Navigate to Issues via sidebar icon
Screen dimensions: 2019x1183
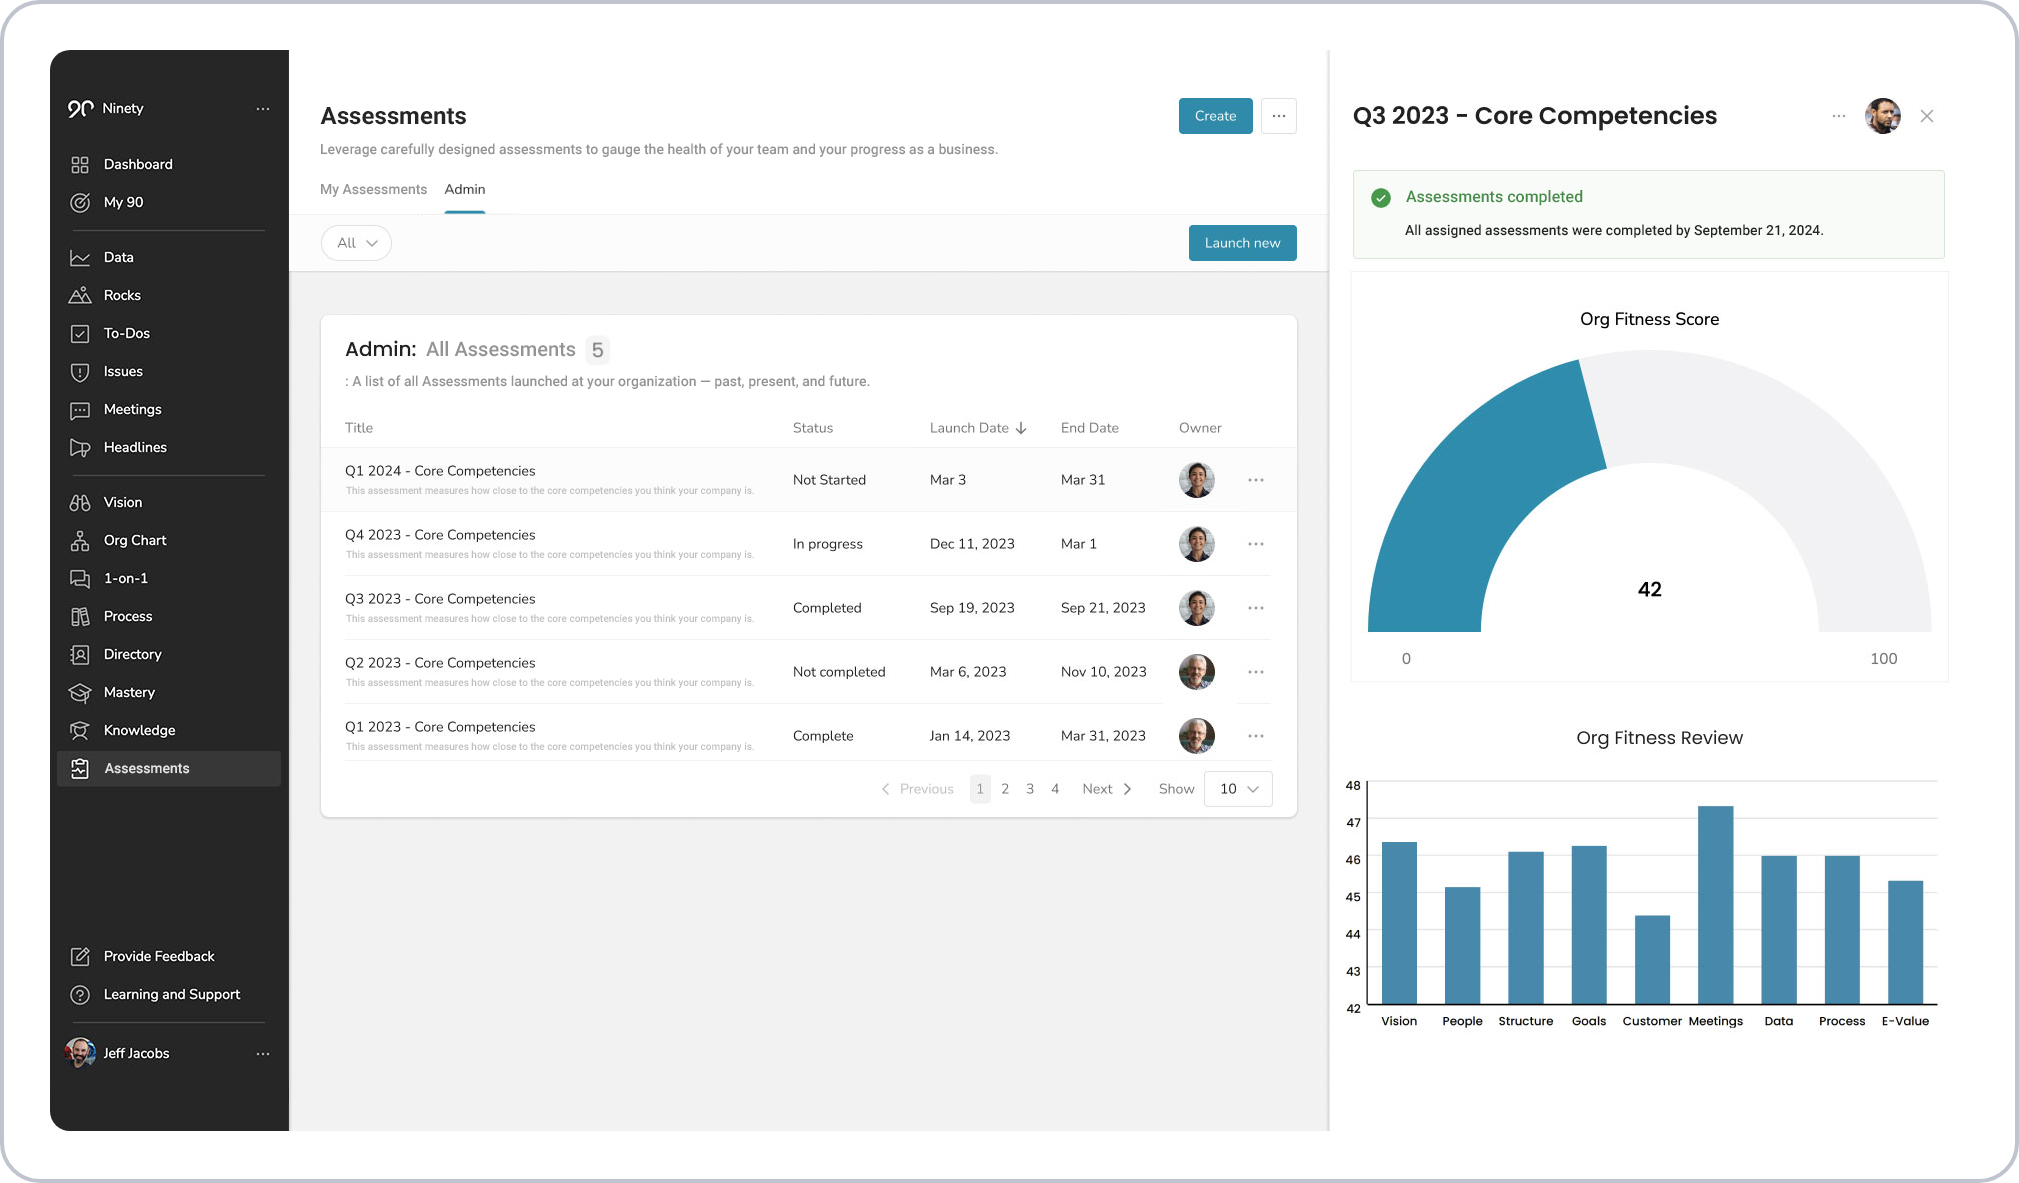click(x=81, y=371)
